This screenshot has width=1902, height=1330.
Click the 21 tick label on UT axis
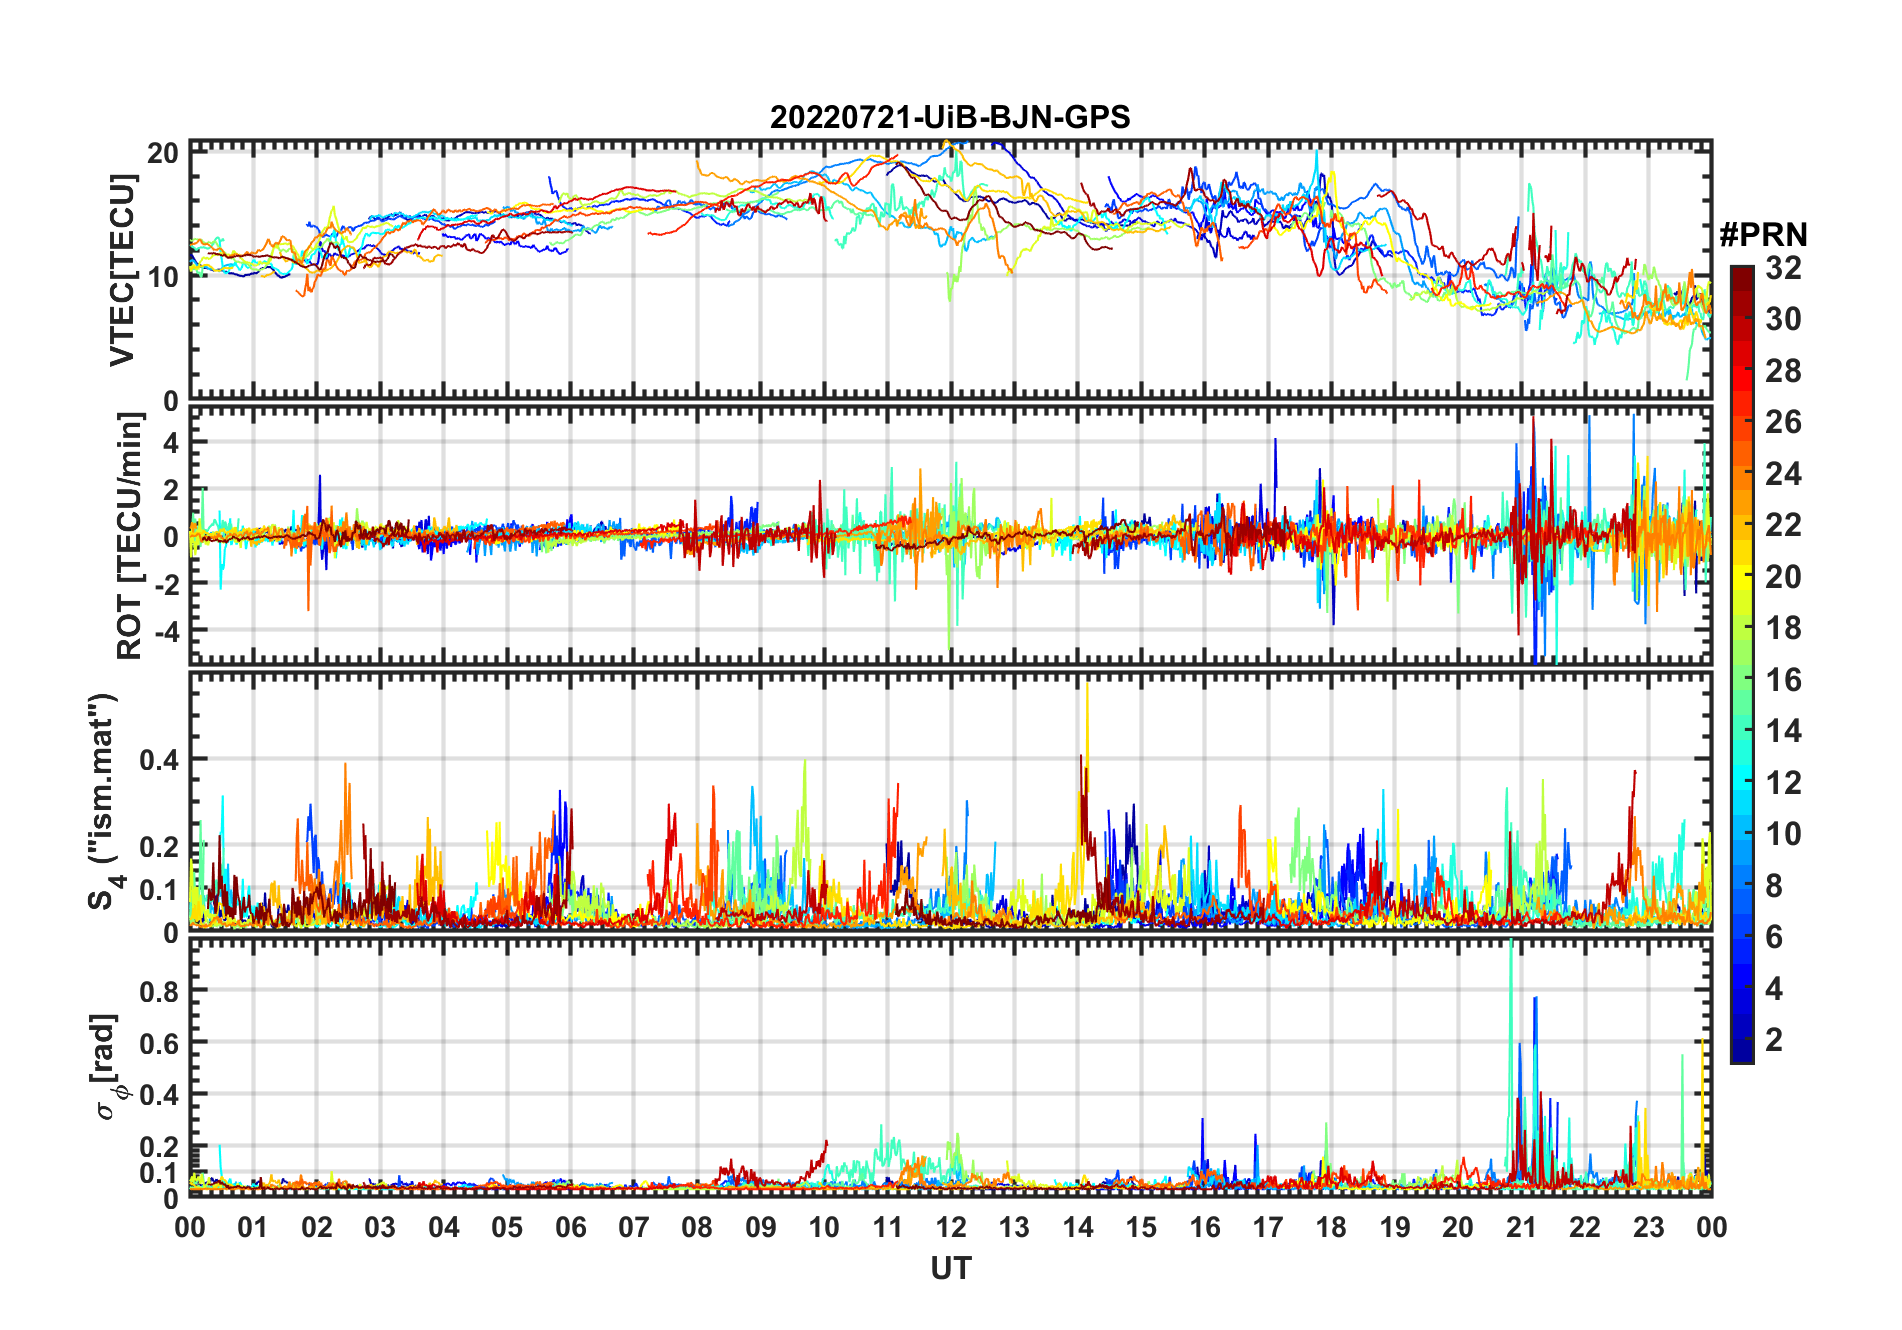[x=1522, y=1228]
